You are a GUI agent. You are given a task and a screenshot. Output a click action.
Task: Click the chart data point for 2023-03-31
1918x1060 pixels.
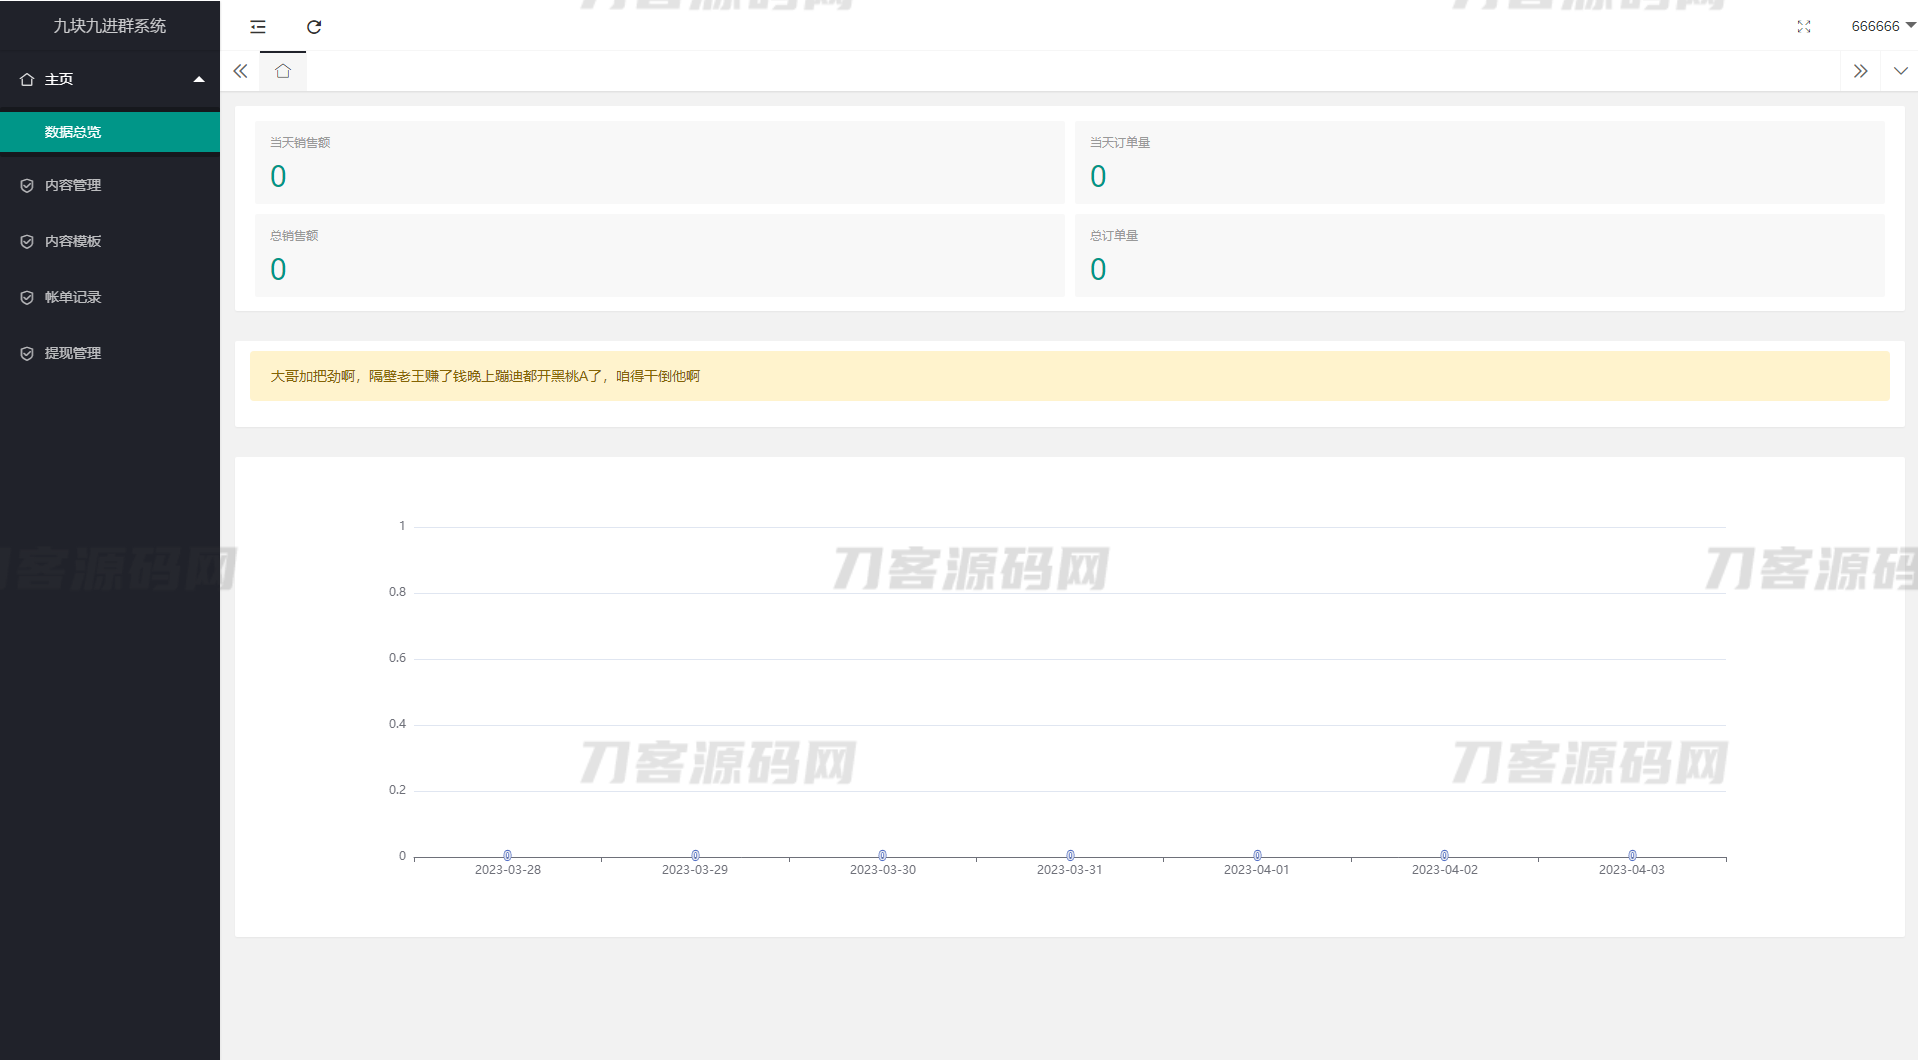(1070, 855)
